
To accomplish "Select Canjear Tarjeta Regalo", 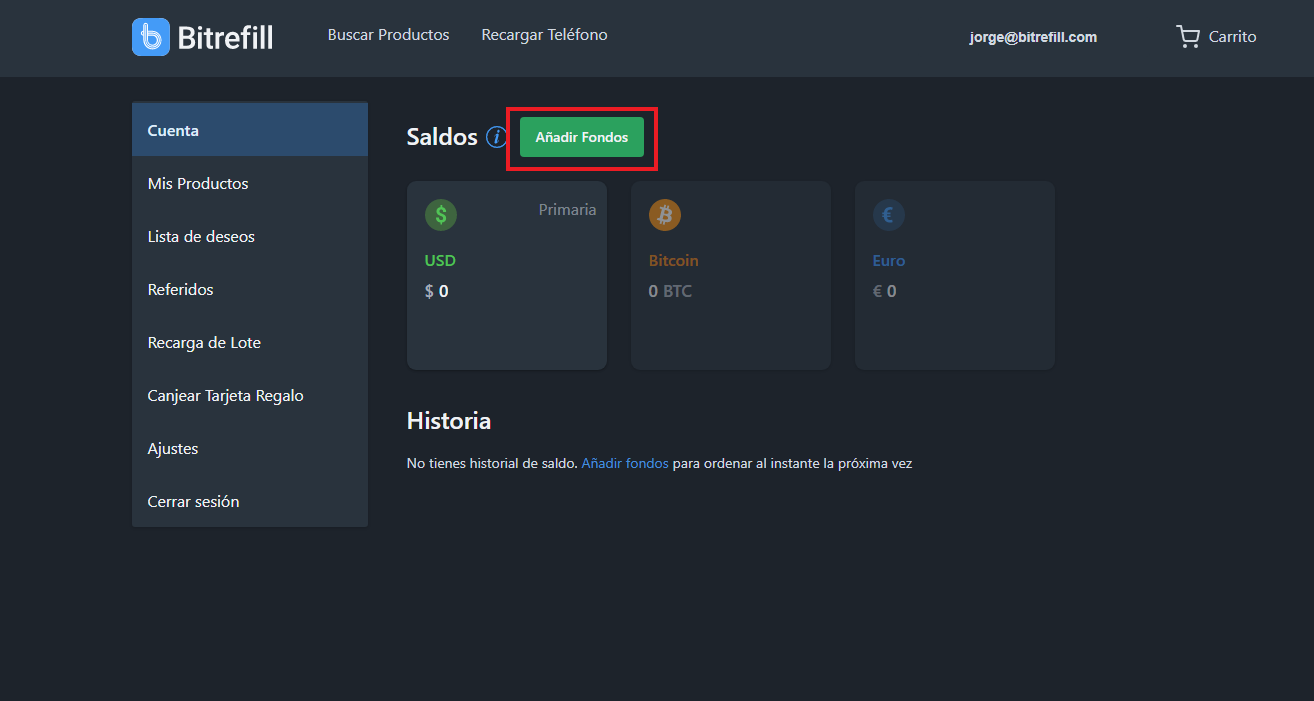I will tap(250, 395).
